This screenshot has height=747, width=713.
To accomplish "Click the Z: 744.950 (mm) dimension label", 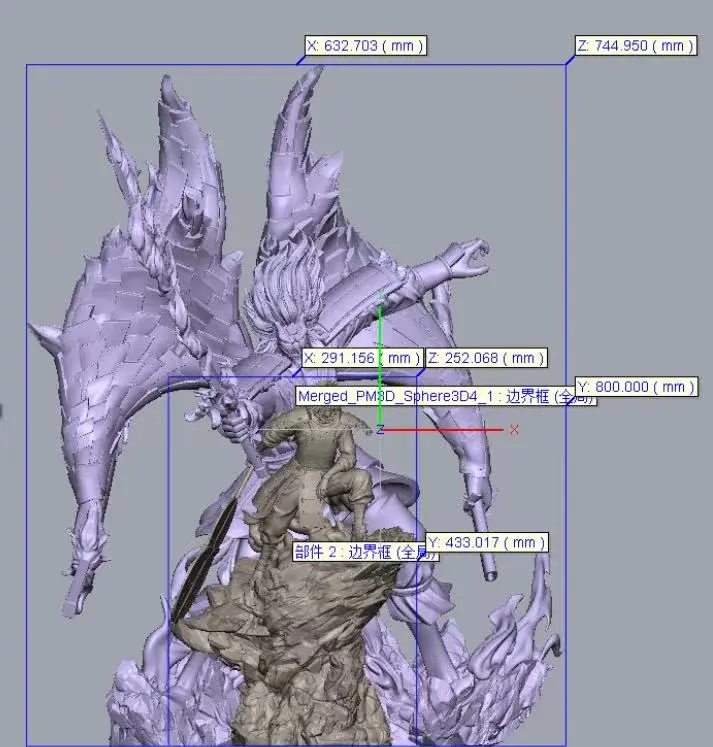I will click(636, 46).
